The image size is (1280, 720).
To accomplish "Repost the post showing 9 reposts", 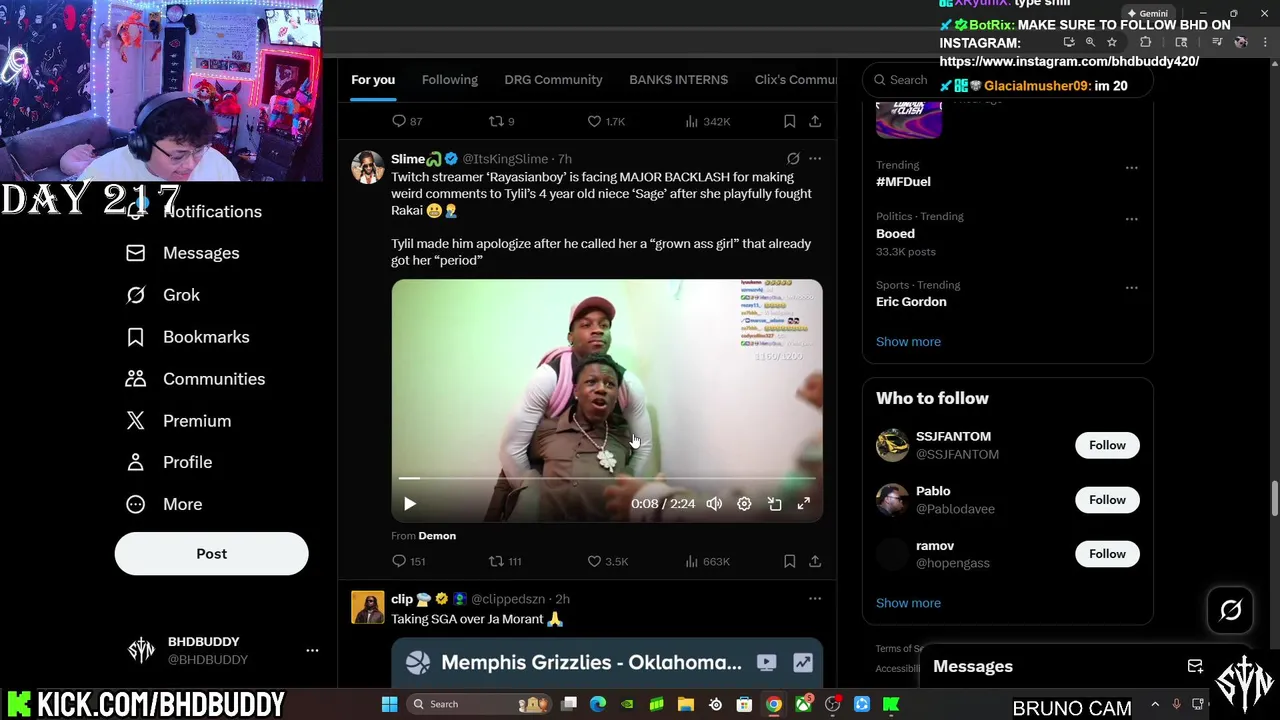I will pyautogui.click(x=501, y=121).
